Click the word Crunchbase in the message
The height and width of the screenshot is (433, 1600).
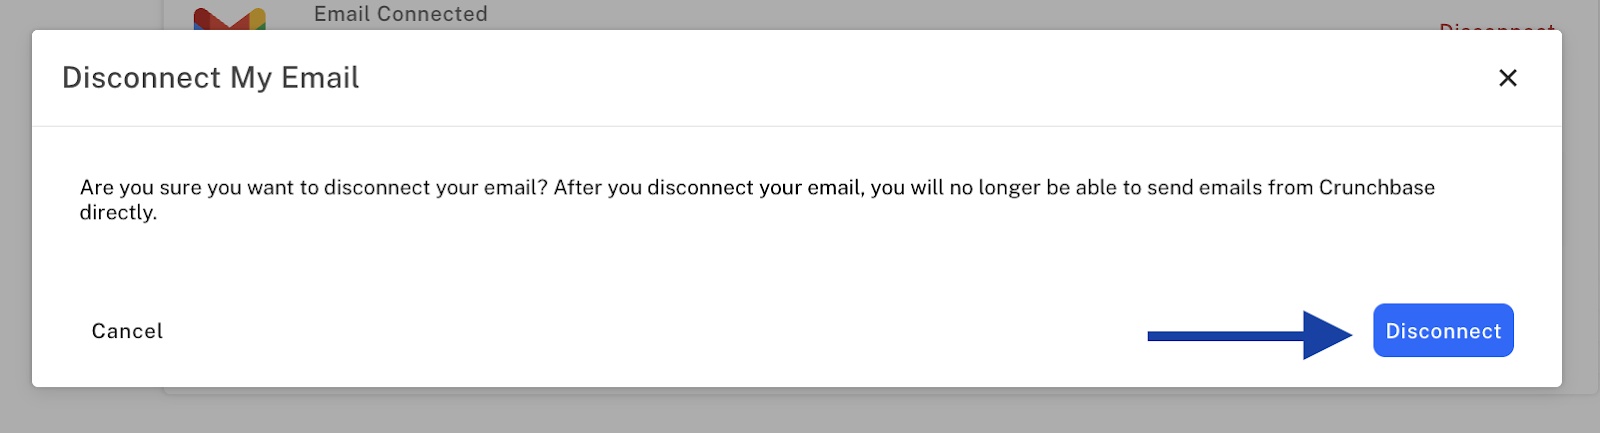pyautogui.click(x=1377, y=187)
